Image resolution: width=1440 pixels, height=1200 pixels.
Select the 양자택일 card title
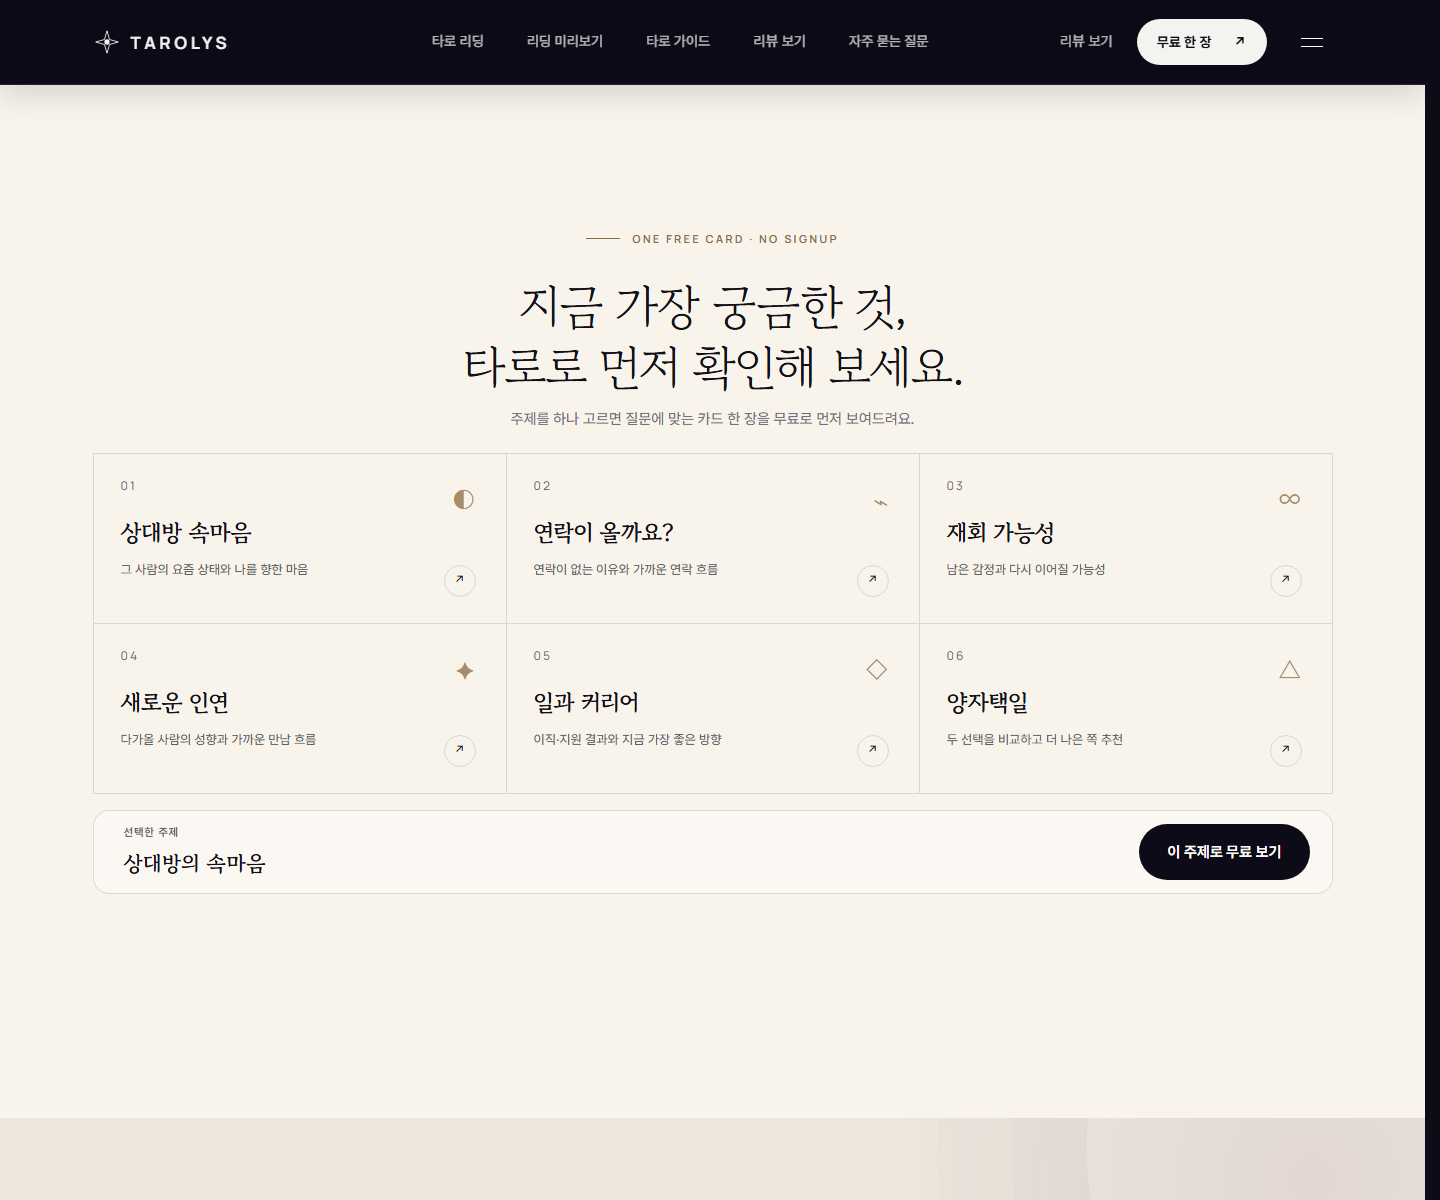pyautogui.click(x=987, y=703)
